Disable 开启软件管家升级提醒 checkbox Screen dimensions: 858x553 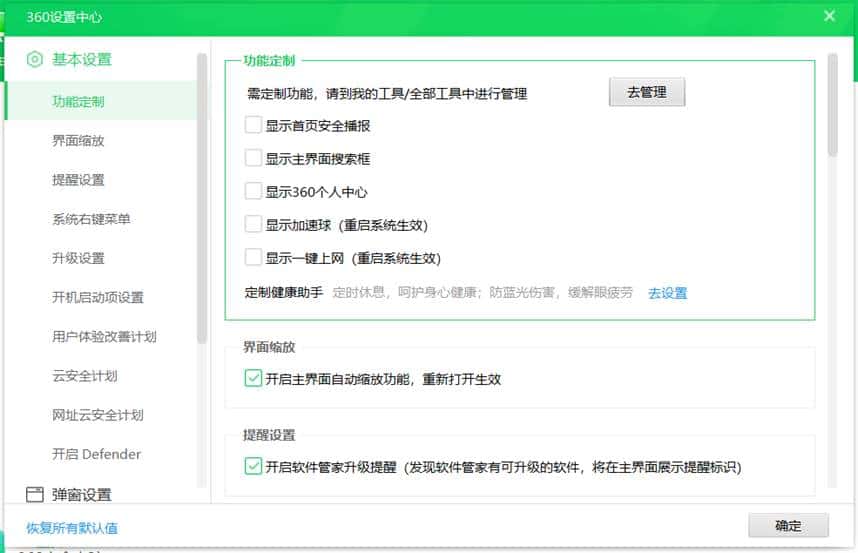point(253,467)
